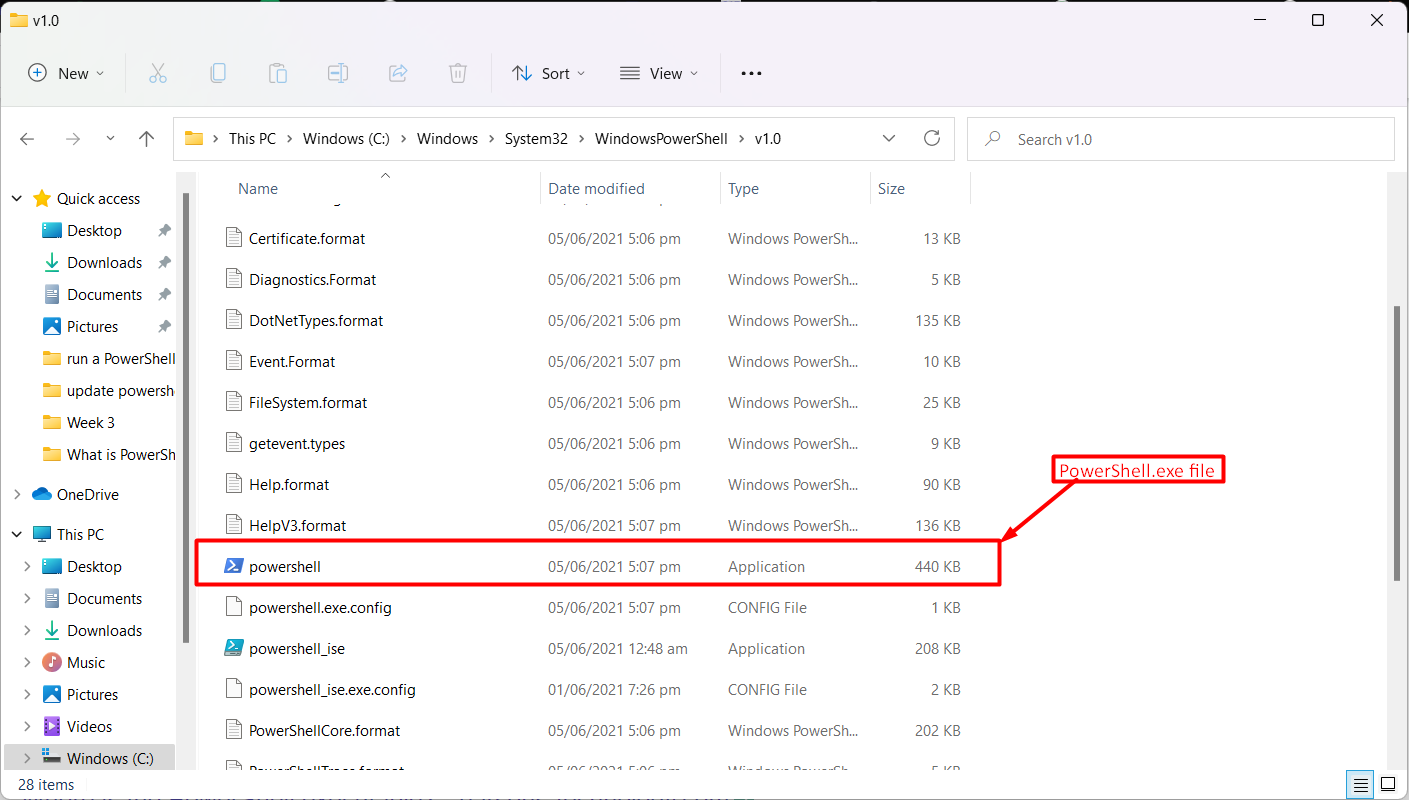This screenshot has height=800, width=1409.
Task: Click the Paste clipboard icon
Action: 277,73
